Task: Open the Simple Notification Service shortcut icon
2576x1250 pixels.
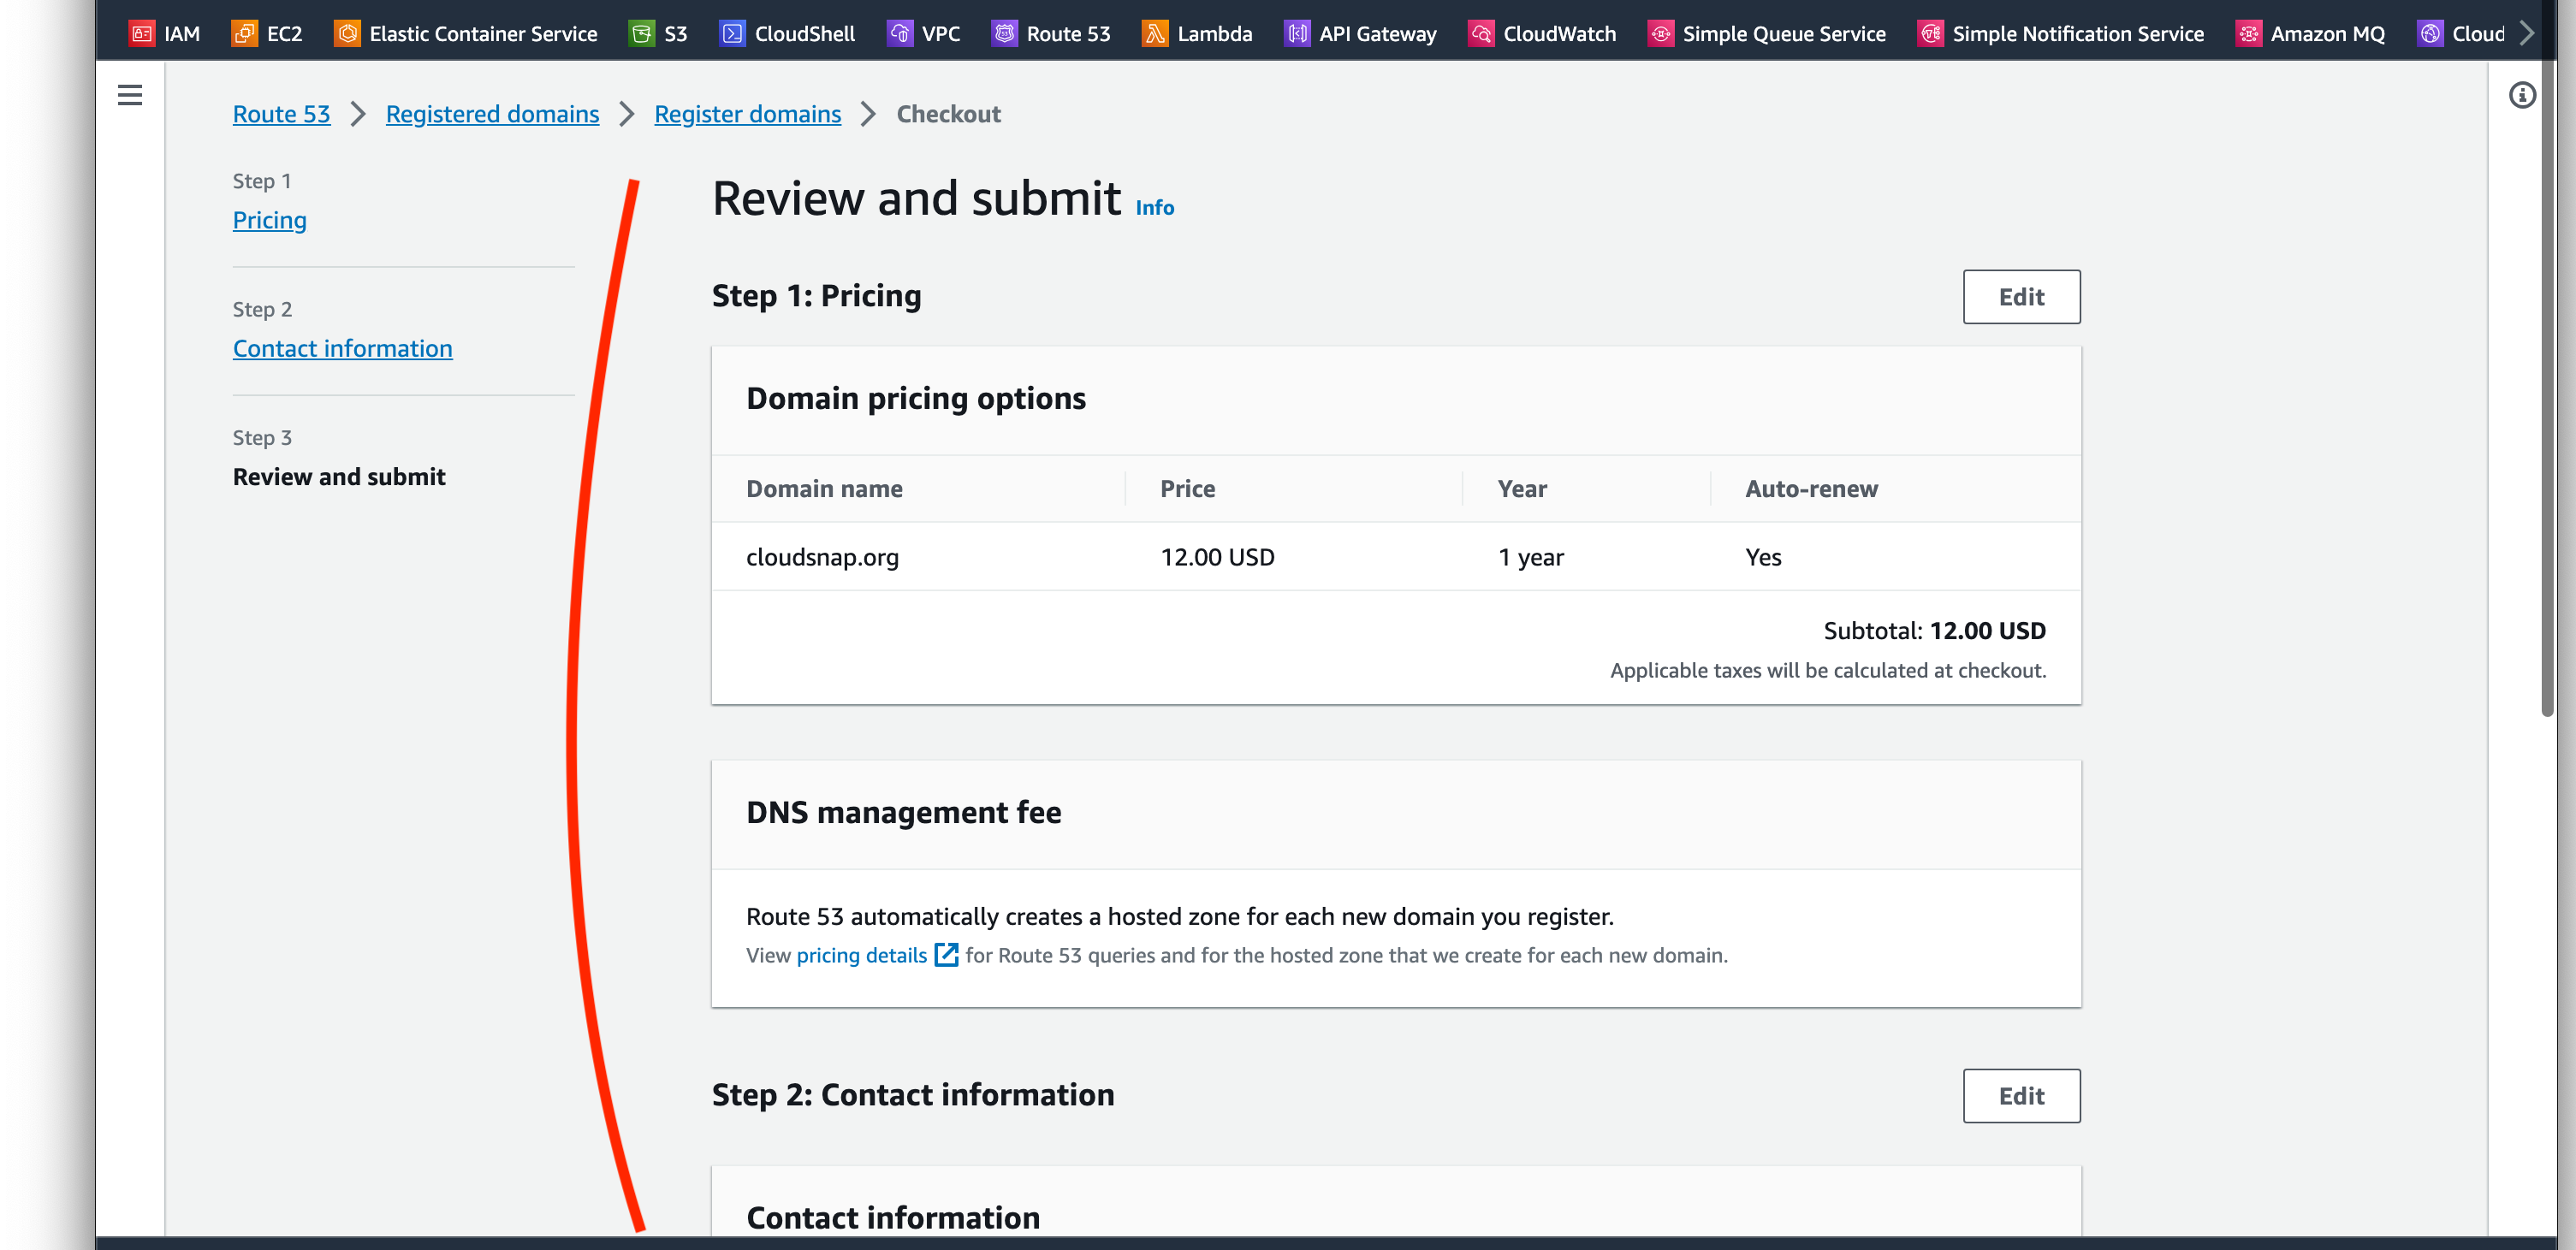Action: pos(1931,33)
